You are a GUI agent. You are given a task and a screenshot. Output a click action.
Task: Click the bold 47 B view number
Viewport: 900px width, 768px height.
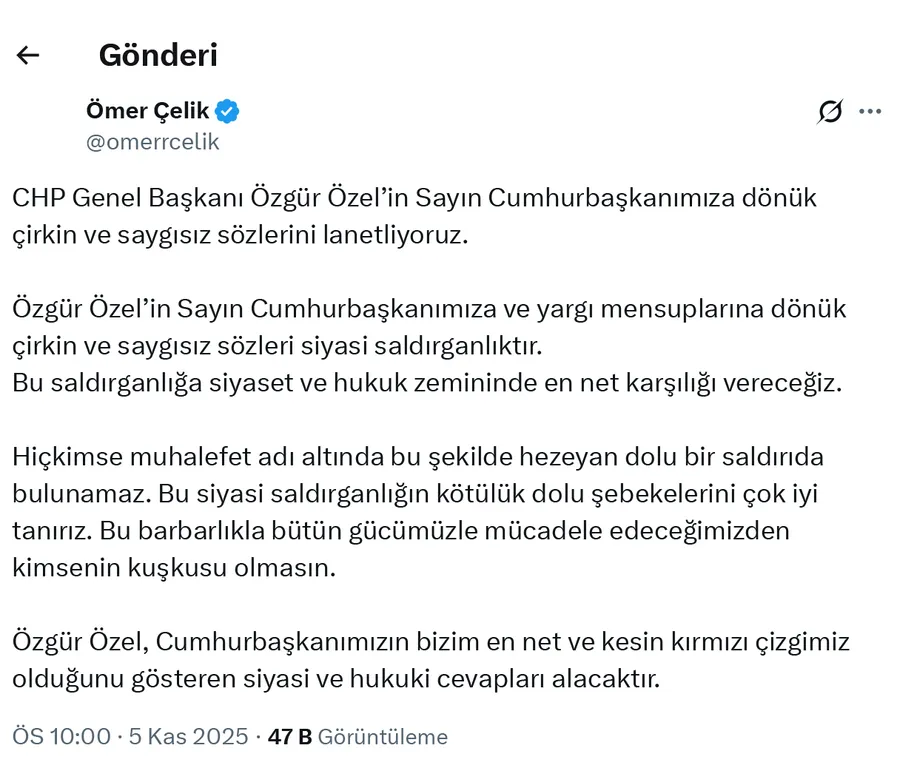pos(290,737)
